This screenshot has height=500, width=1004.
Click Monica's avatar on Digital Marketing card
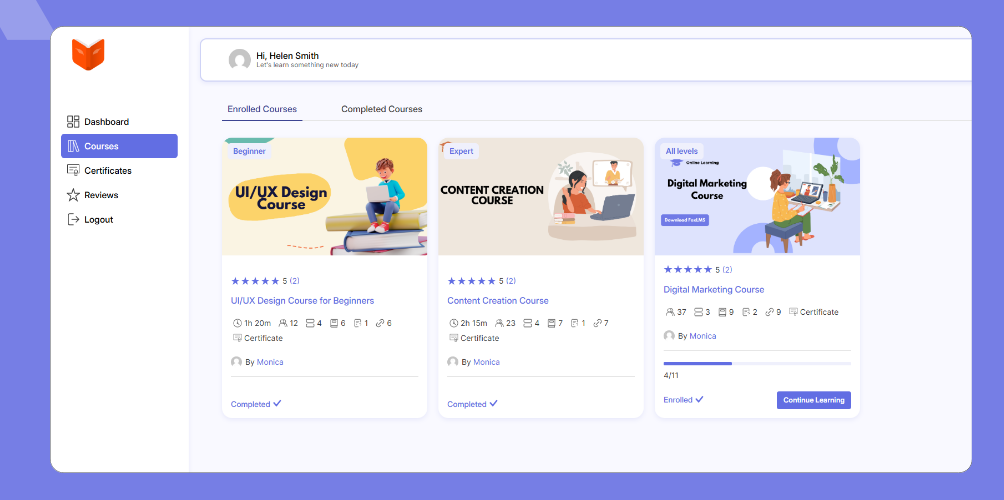[x=669, y=335]
